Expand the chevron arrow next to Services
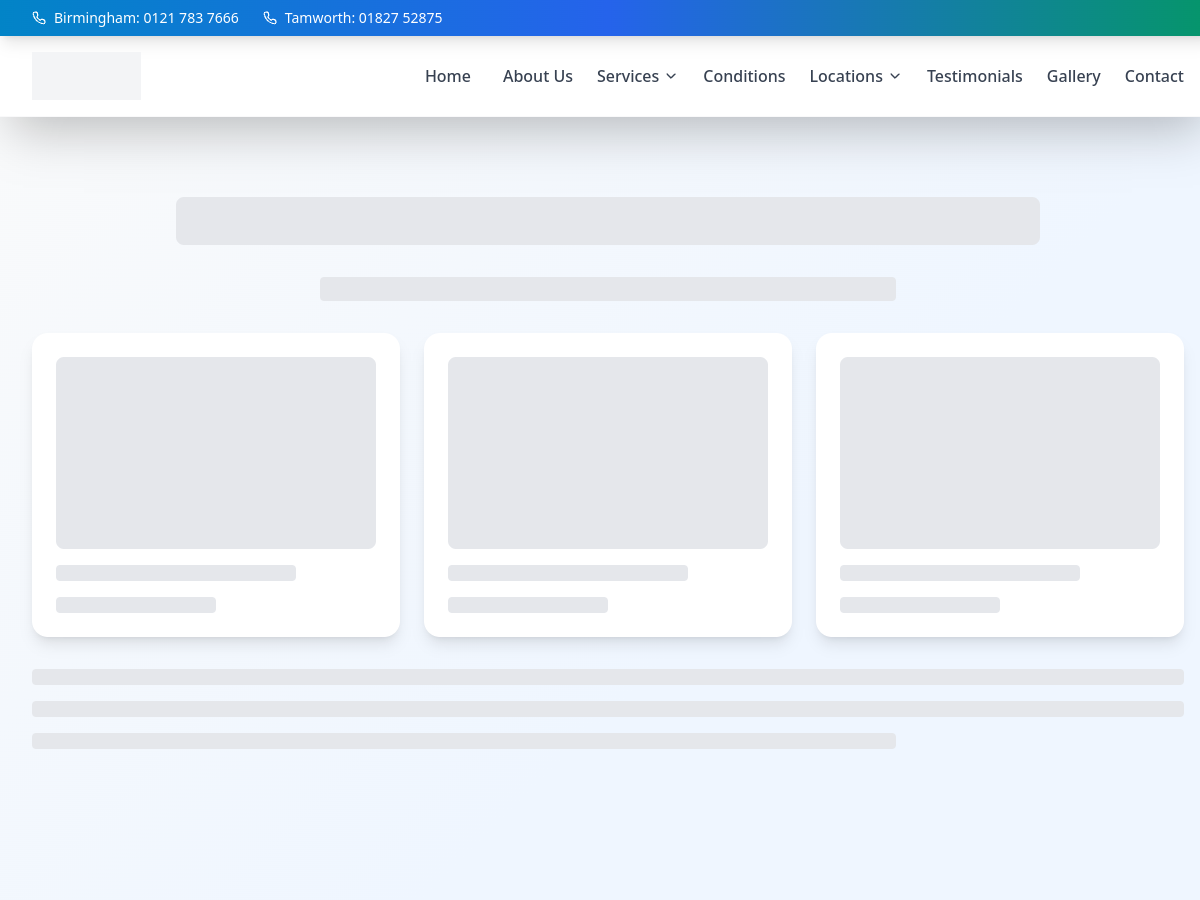The image size is (1200, 900). coord(671,76)
